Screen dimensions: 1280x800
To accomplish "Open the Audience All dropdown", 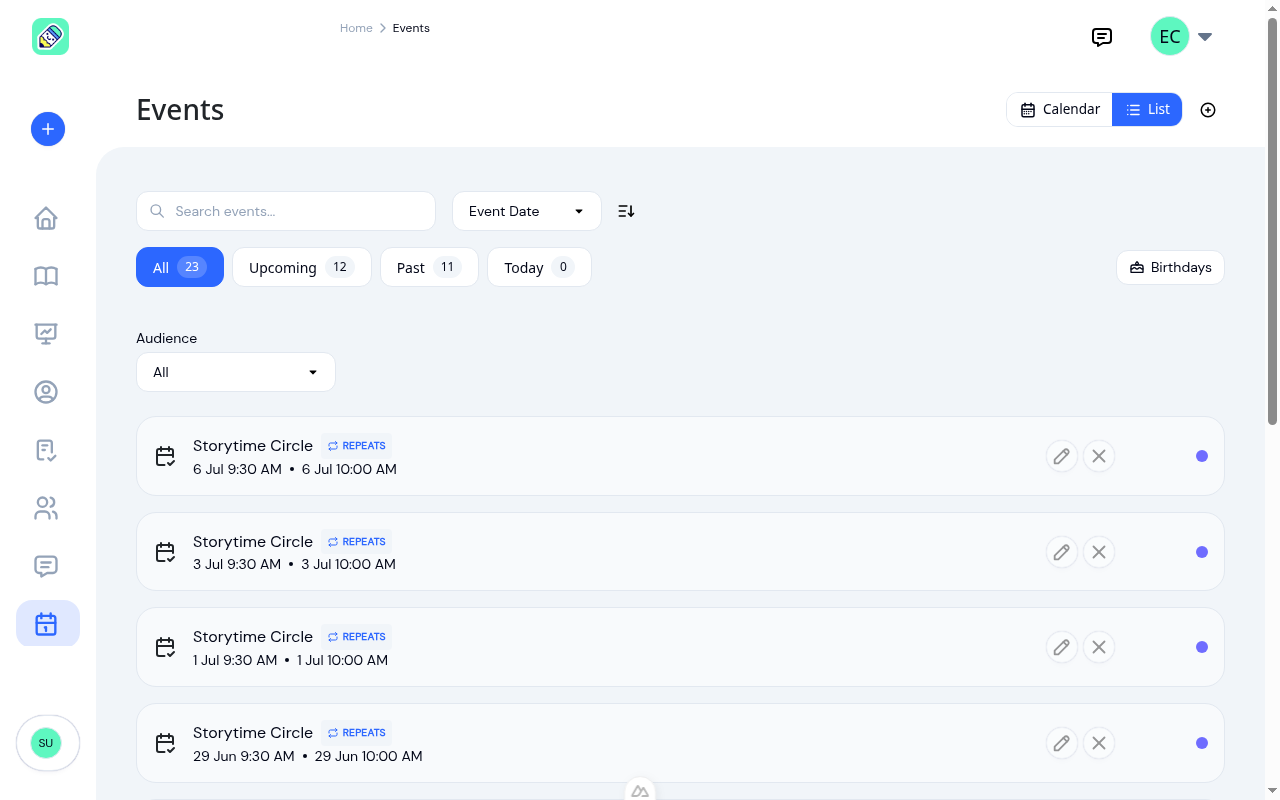I will click(236, 372).
